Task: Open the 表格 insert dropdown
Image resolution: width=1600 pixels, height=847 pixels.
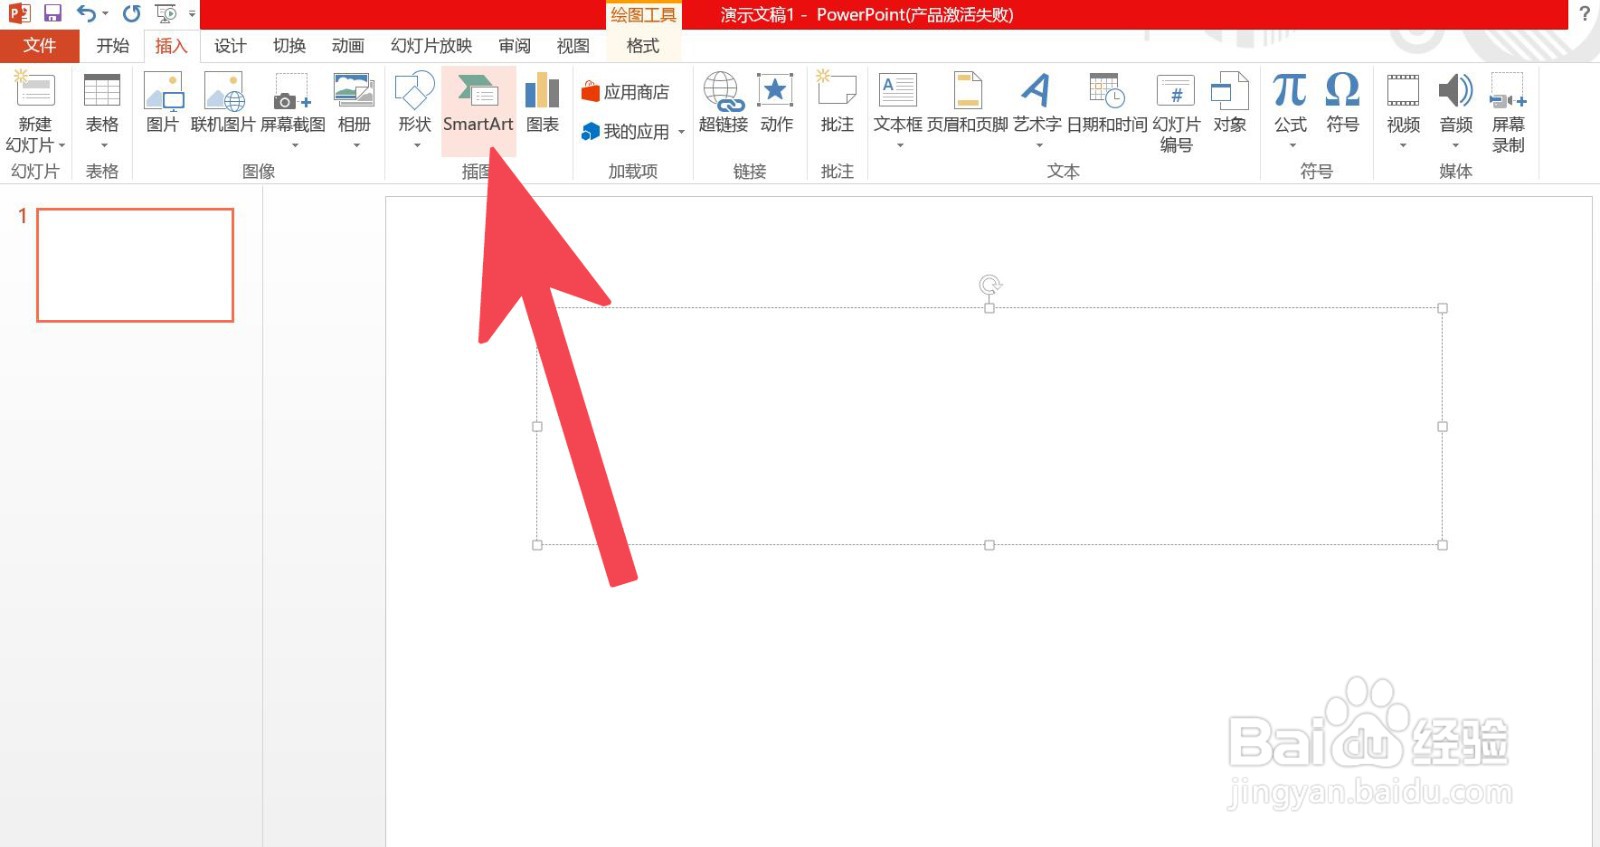Action: pyautogui.click(x=102, y=110)
